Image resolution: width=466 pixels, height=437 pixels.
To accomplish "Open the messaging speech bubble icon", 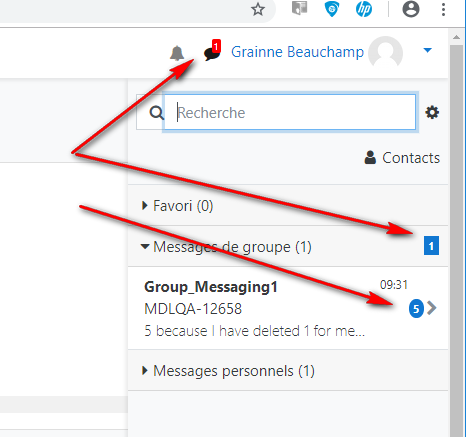I will pyautogui.click(x=212, y=51).
